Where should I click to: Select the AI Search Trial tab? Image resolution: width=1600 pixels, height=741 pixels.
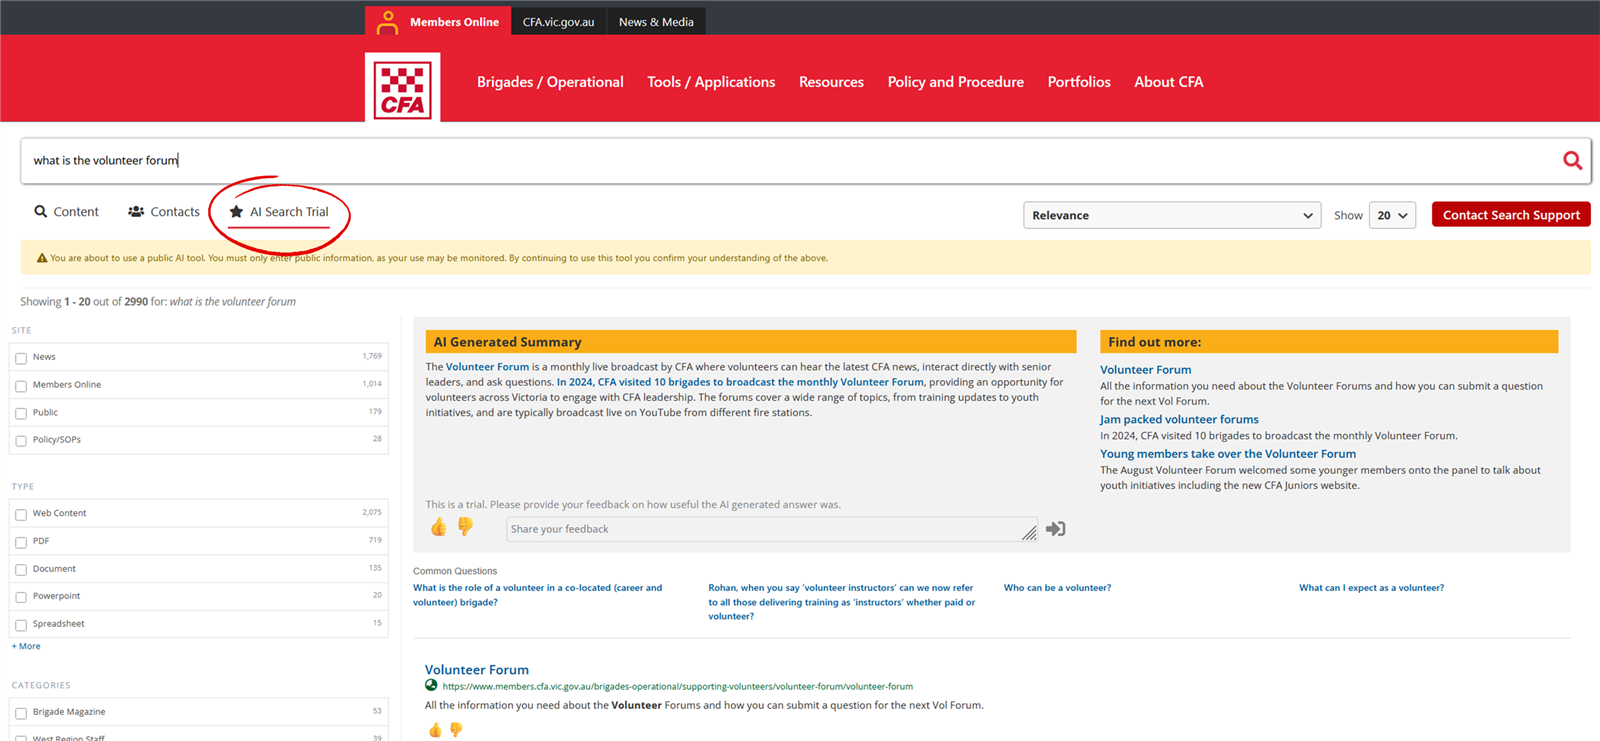tap(279, 212)
